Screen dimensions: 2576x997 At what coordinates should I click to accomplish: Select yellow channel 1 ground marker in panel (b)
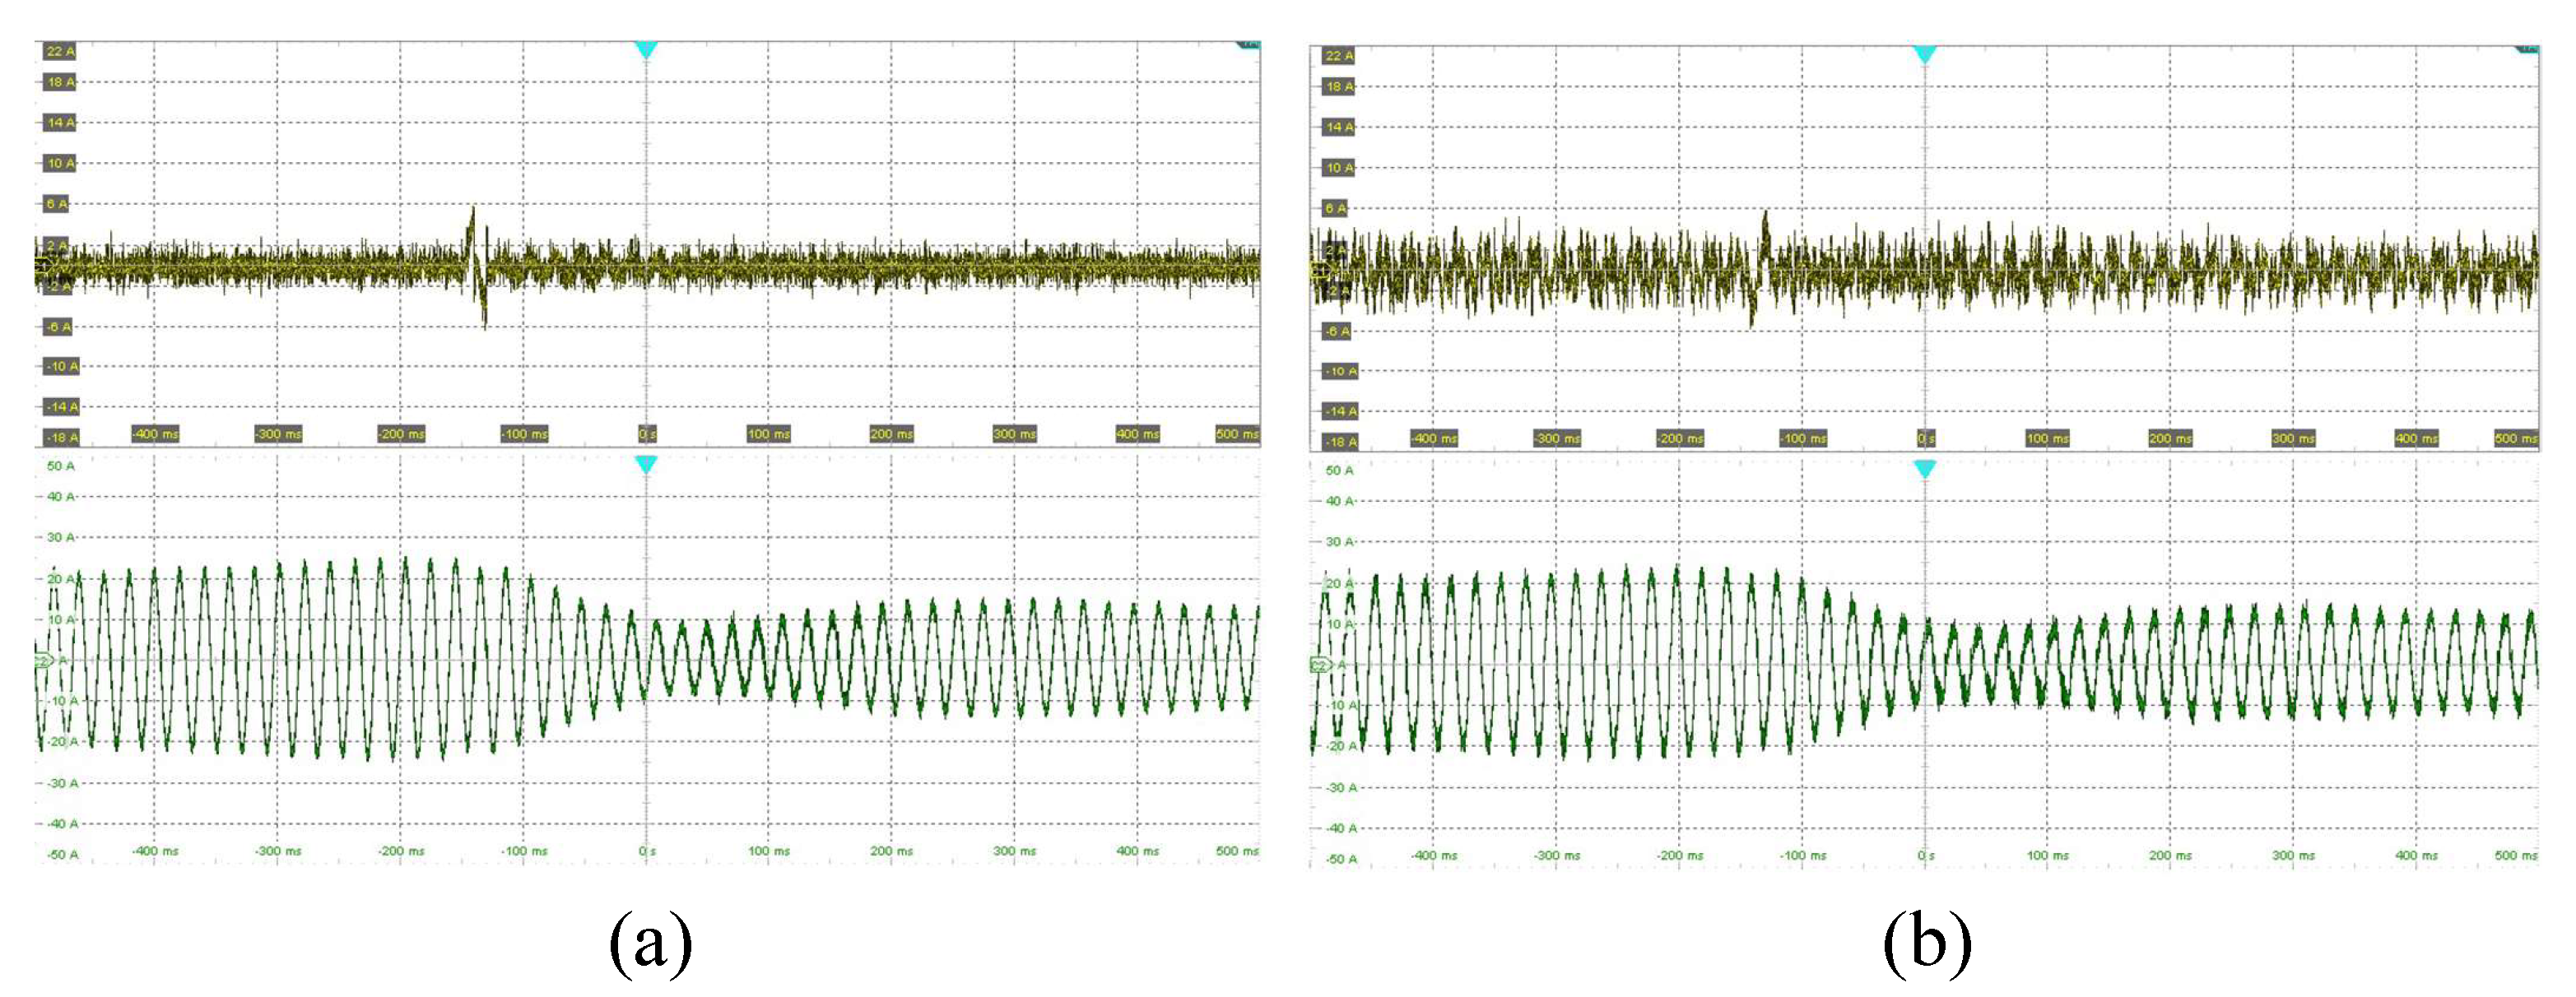1319,270
